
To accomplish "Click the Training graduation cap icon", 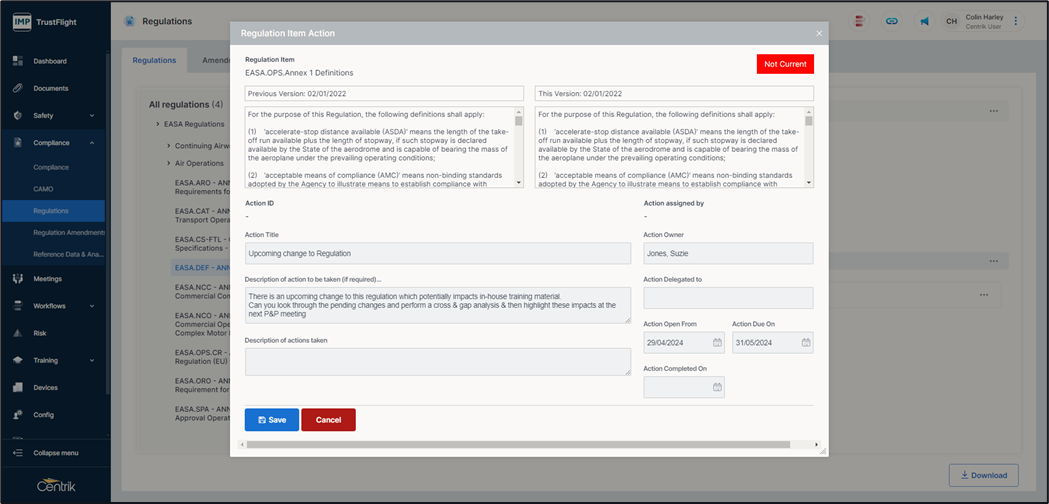I will [x=18, y=360].
